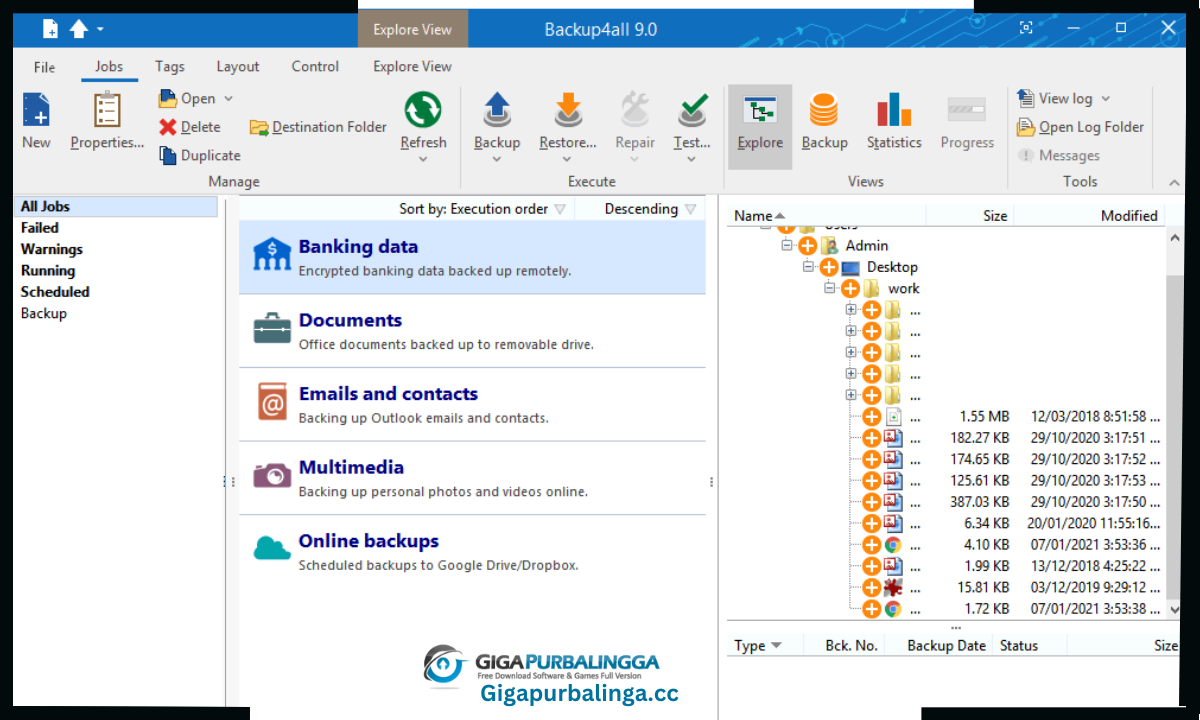Open the Destination Folder
Image resolution: width=1200 pixels, height=720 pixels.
(318, 127)
